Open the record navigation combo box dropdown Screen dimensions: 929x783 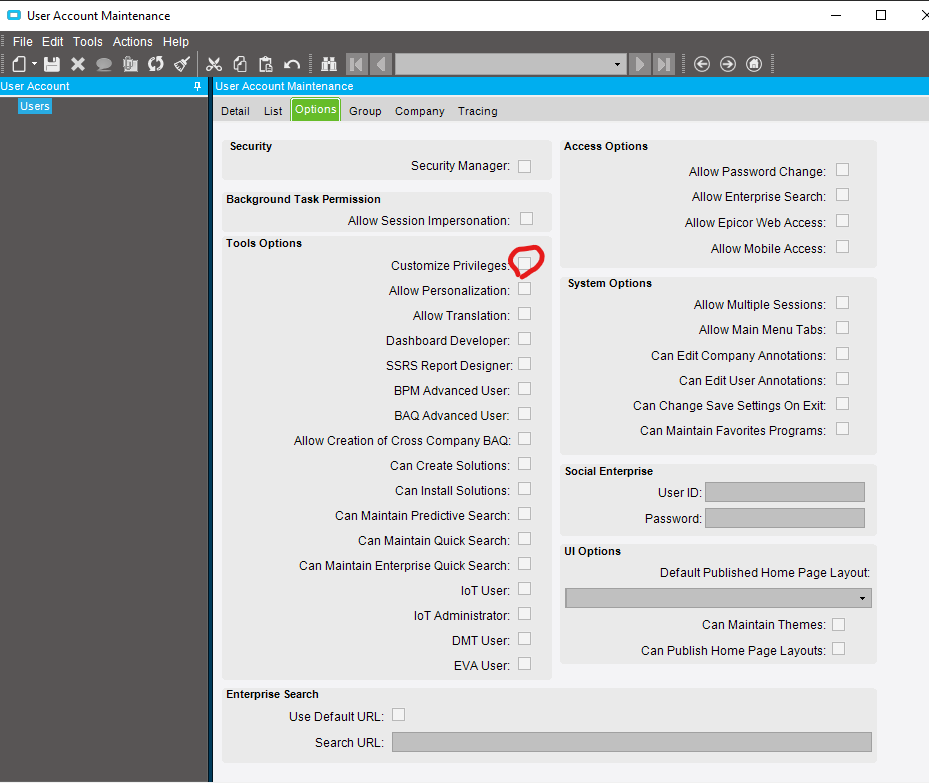618,63
